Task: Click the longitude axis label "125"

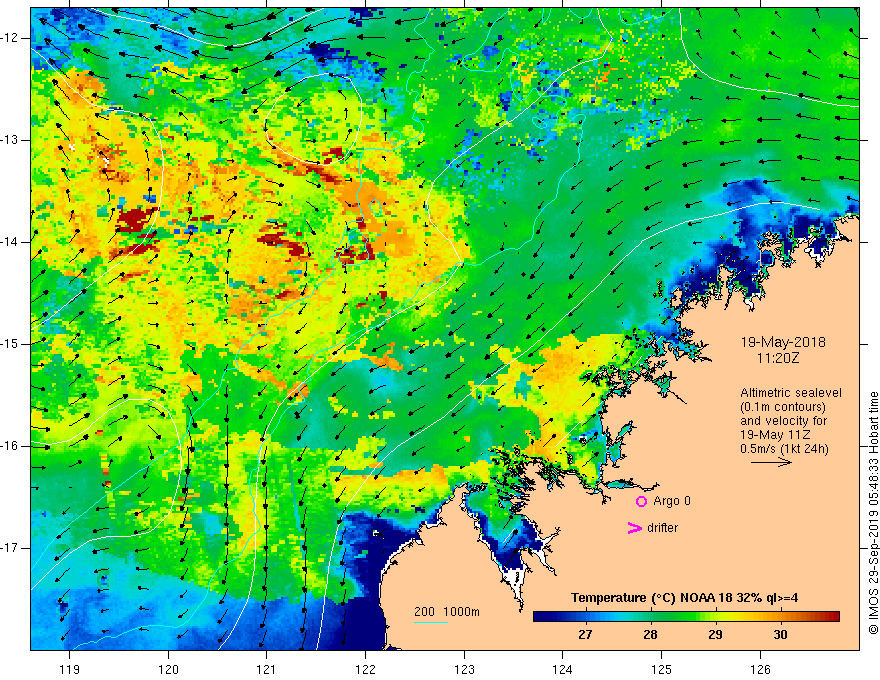Action: [x=661, y=669]
